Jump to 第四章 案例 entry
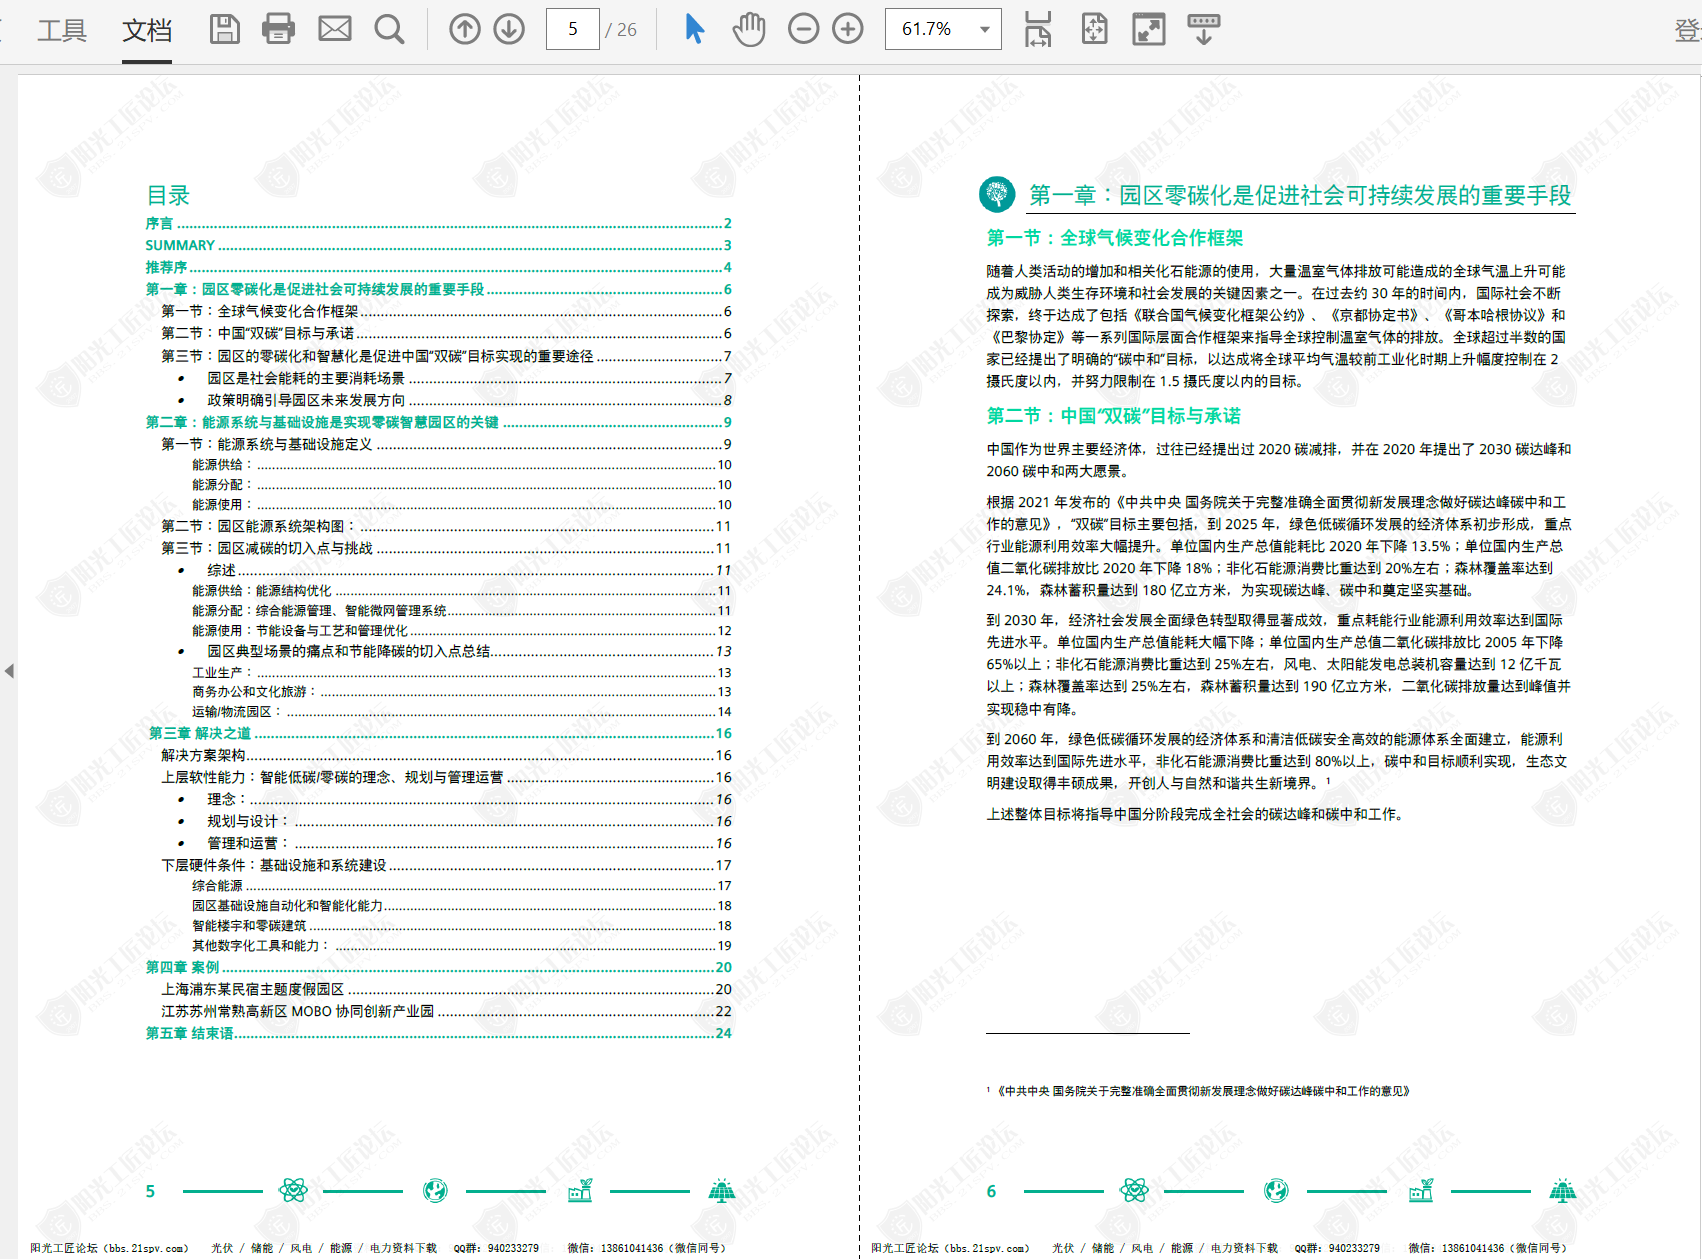1702x1259 pixels. point(438,967)
